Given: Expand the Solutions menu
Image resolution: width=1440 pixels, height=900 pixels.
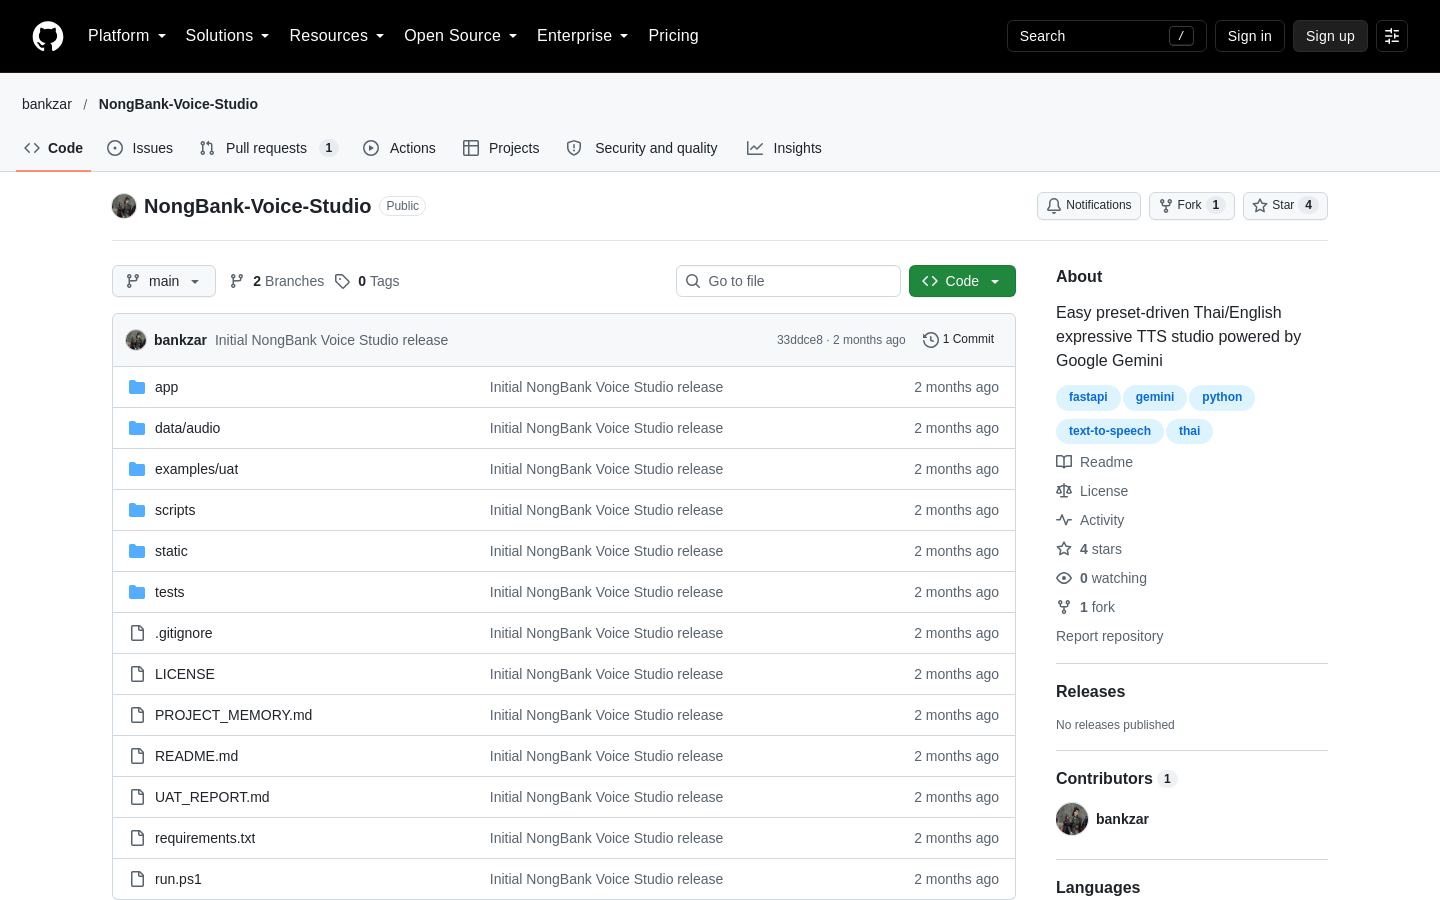Looking at the screenshot, I should [x=227, y=36].
